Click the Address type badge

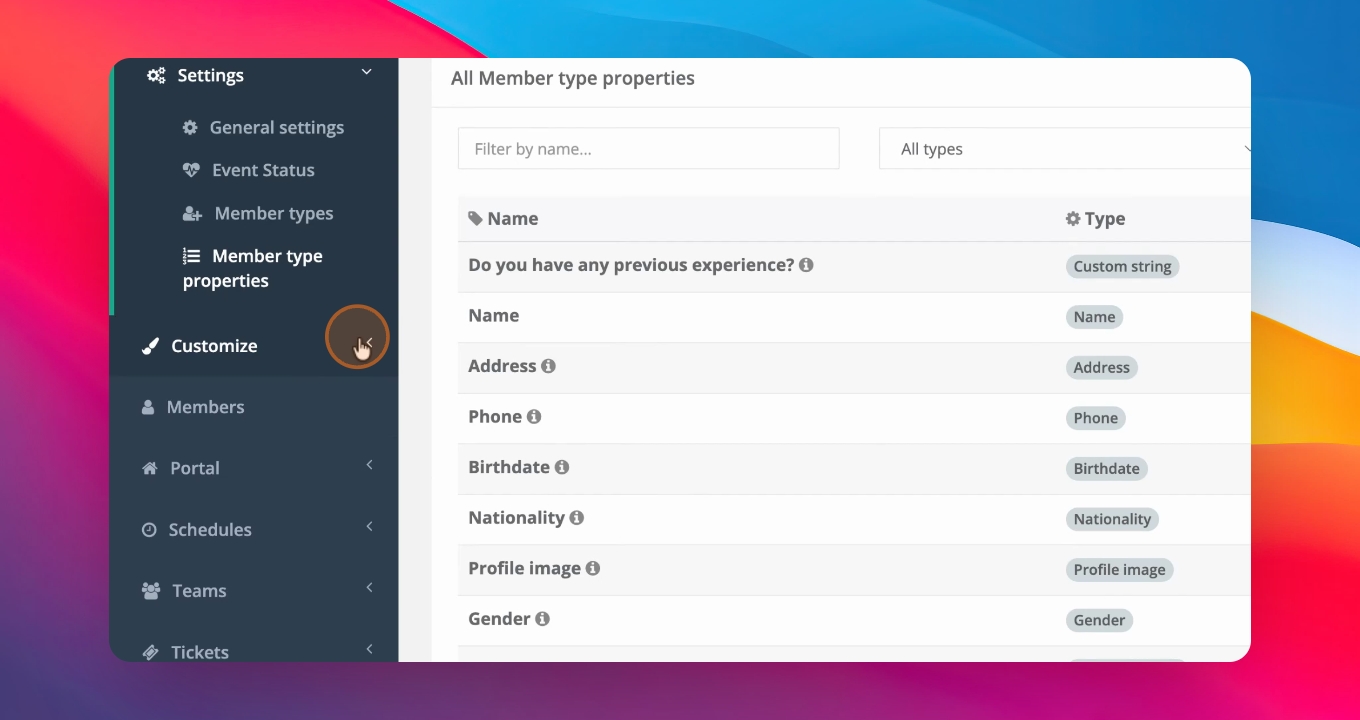(1101, 368)
